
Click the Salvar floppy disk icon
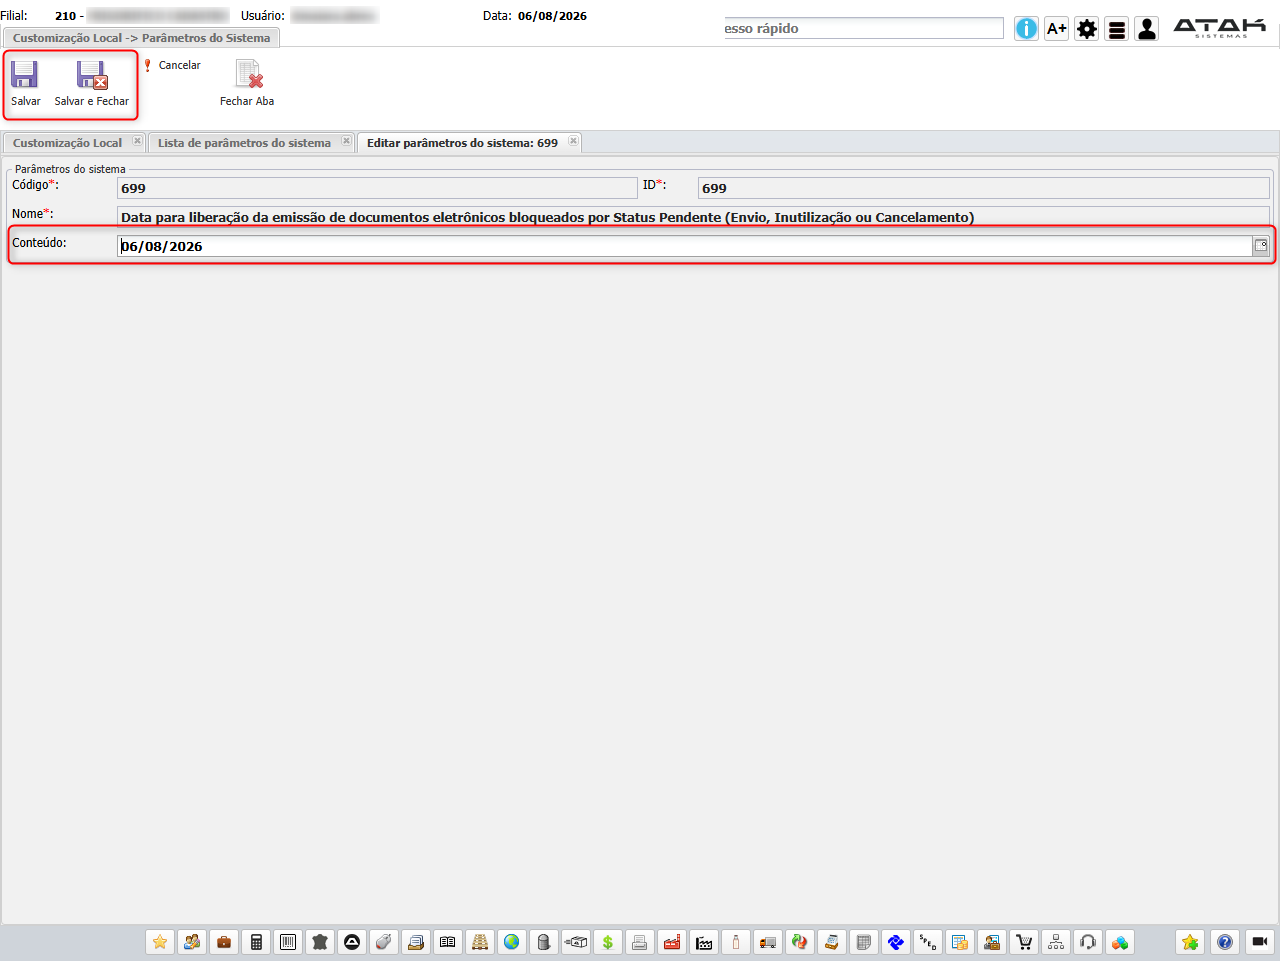tap(25, 75)
